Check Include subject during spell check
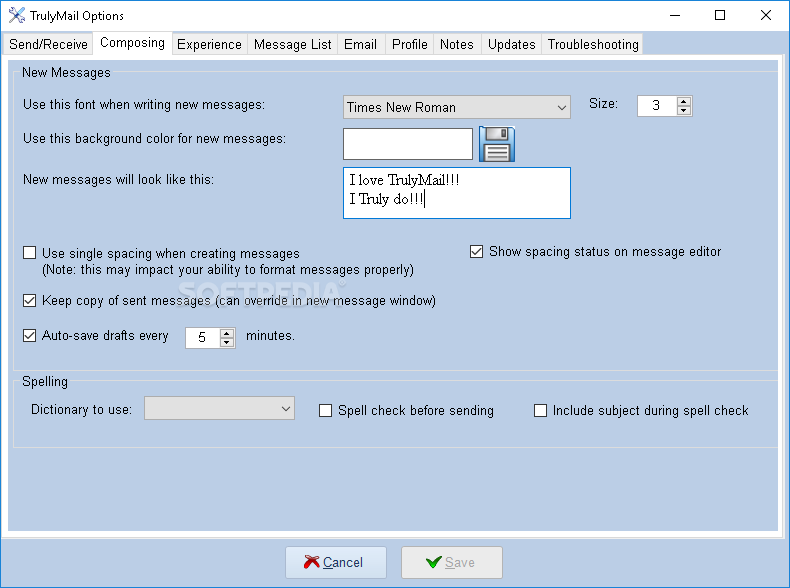Viewport: 790px width, 588px height. click(541, 411)
